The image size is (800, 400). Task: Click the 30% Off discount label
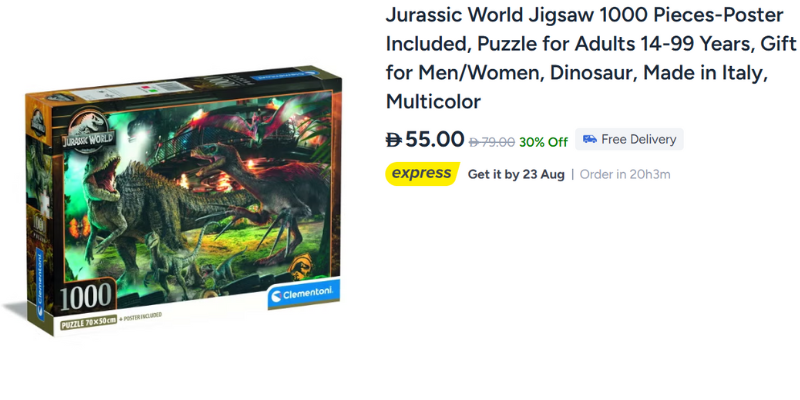pos(543,141)
